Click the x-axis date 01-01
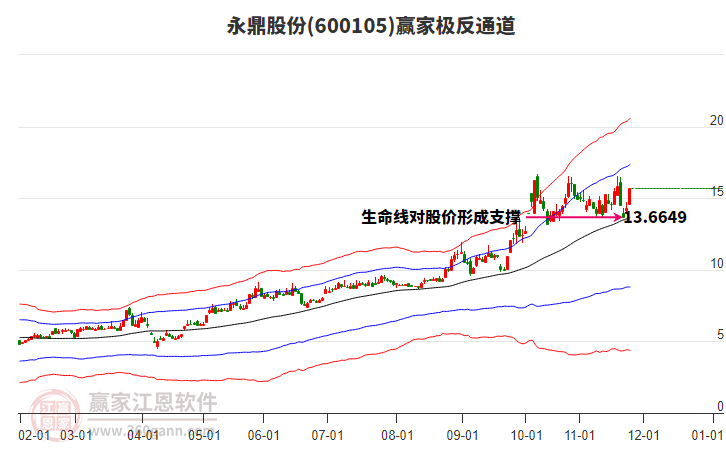The width and height of the screenshot is (726, 450). pyautogui.click(x=707, y=436)
